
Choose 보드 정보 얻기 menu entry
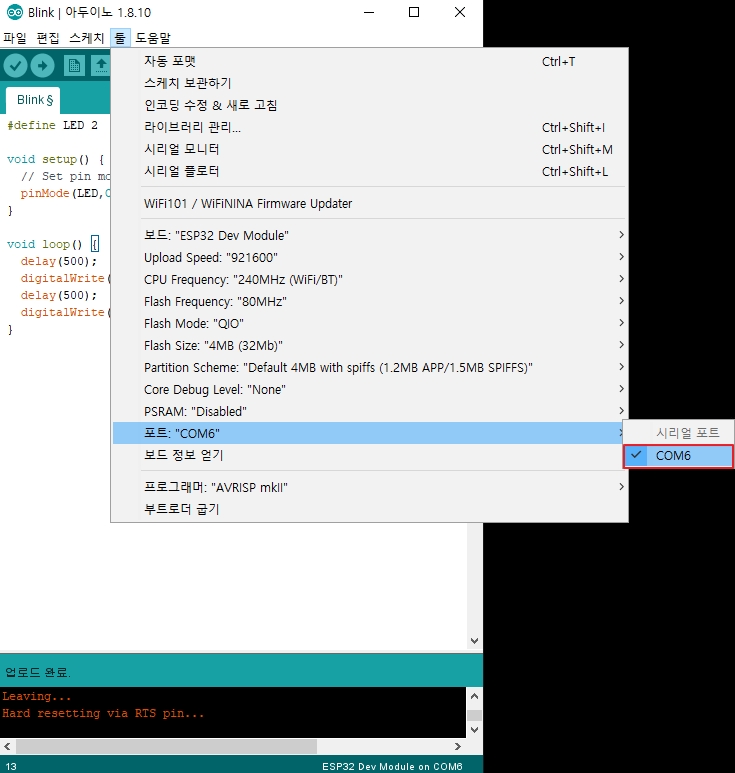pos(370,455)
